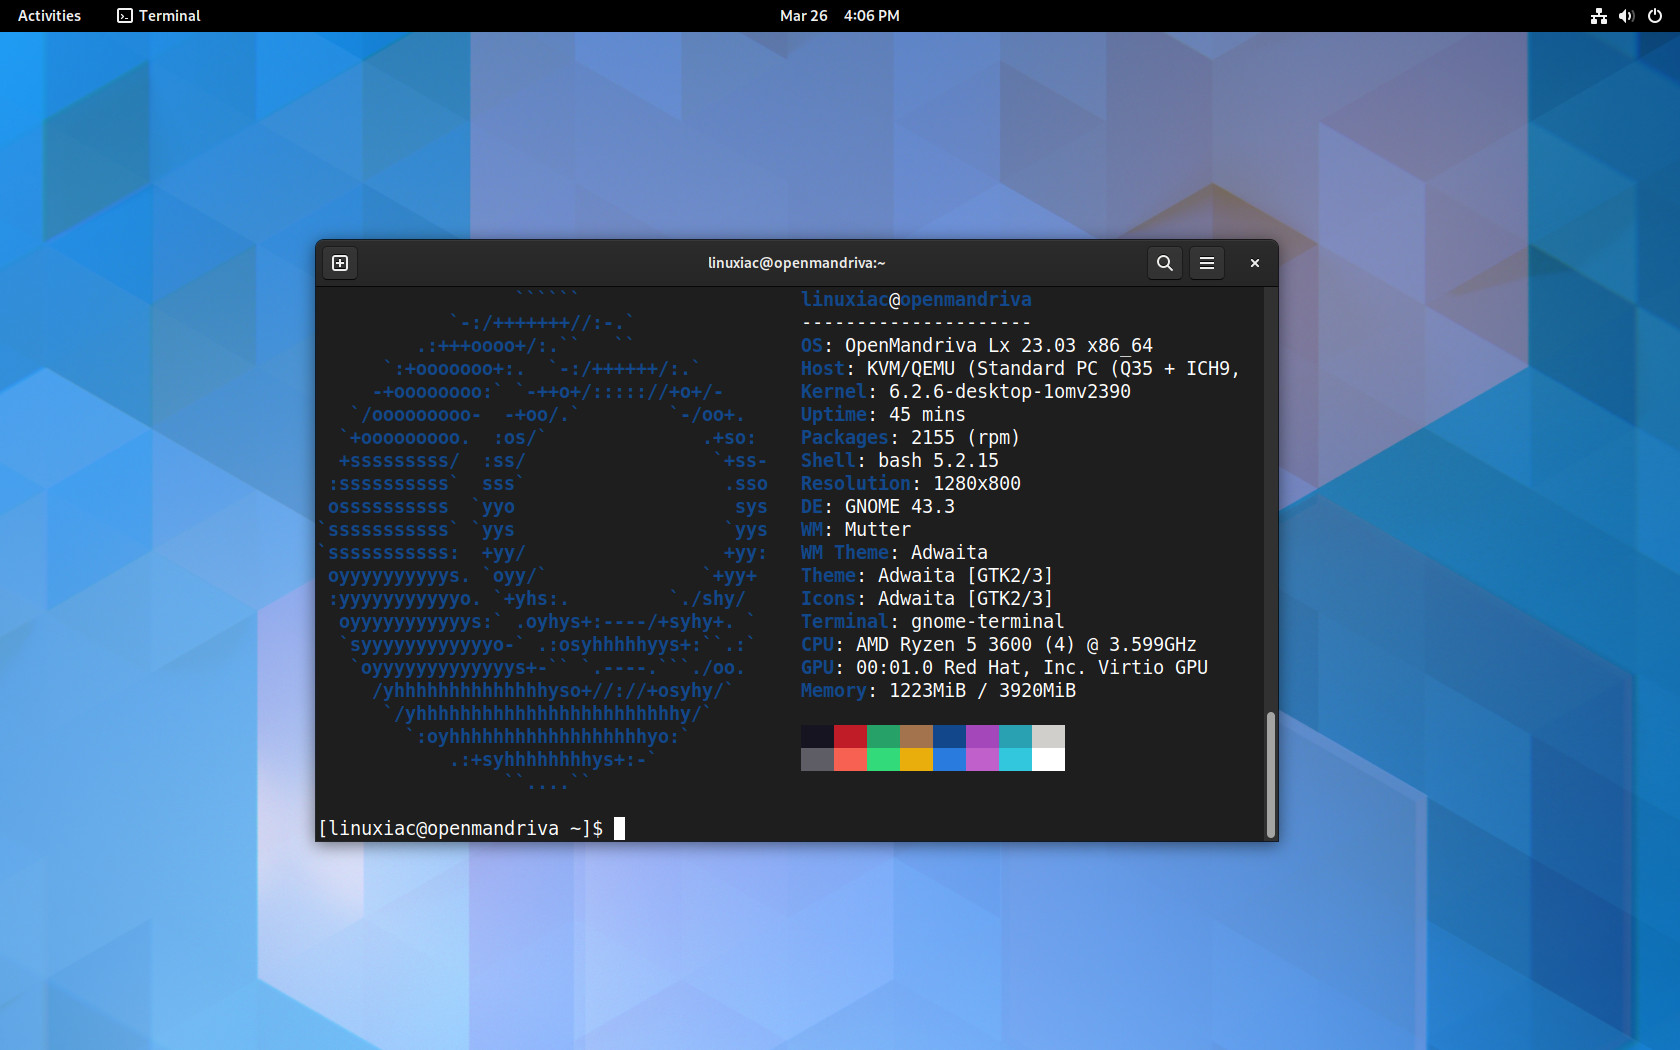Click the Packages value '2155 (rpm)'

tap(965, 438)
